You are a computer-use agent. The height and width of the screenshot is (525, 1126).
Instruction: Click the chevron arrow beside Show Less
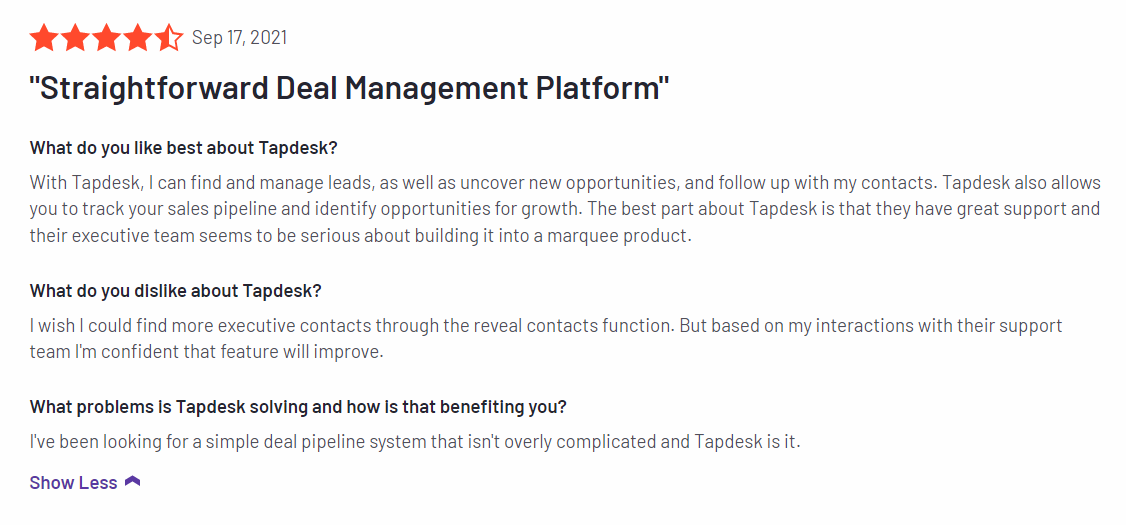[133, 482]
